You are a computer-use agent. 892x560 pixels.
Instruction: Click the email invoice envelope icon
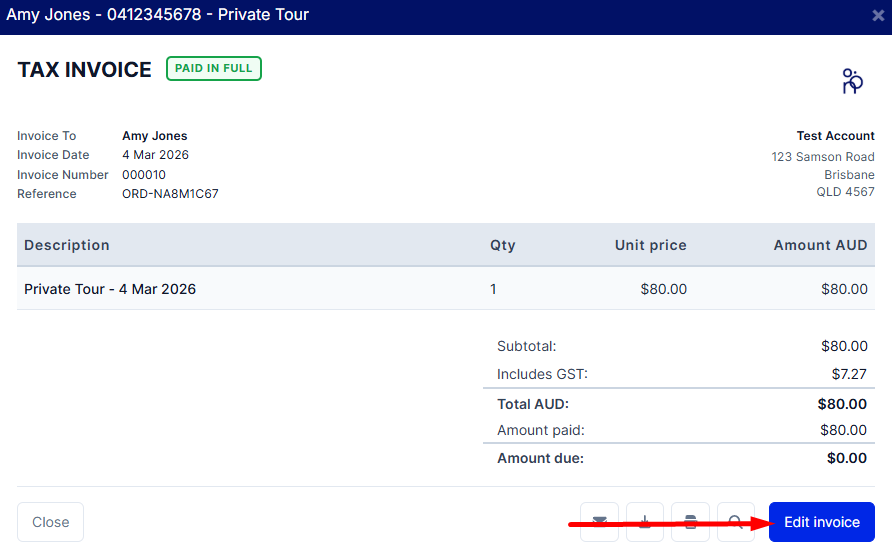click(x=599, y=522)
